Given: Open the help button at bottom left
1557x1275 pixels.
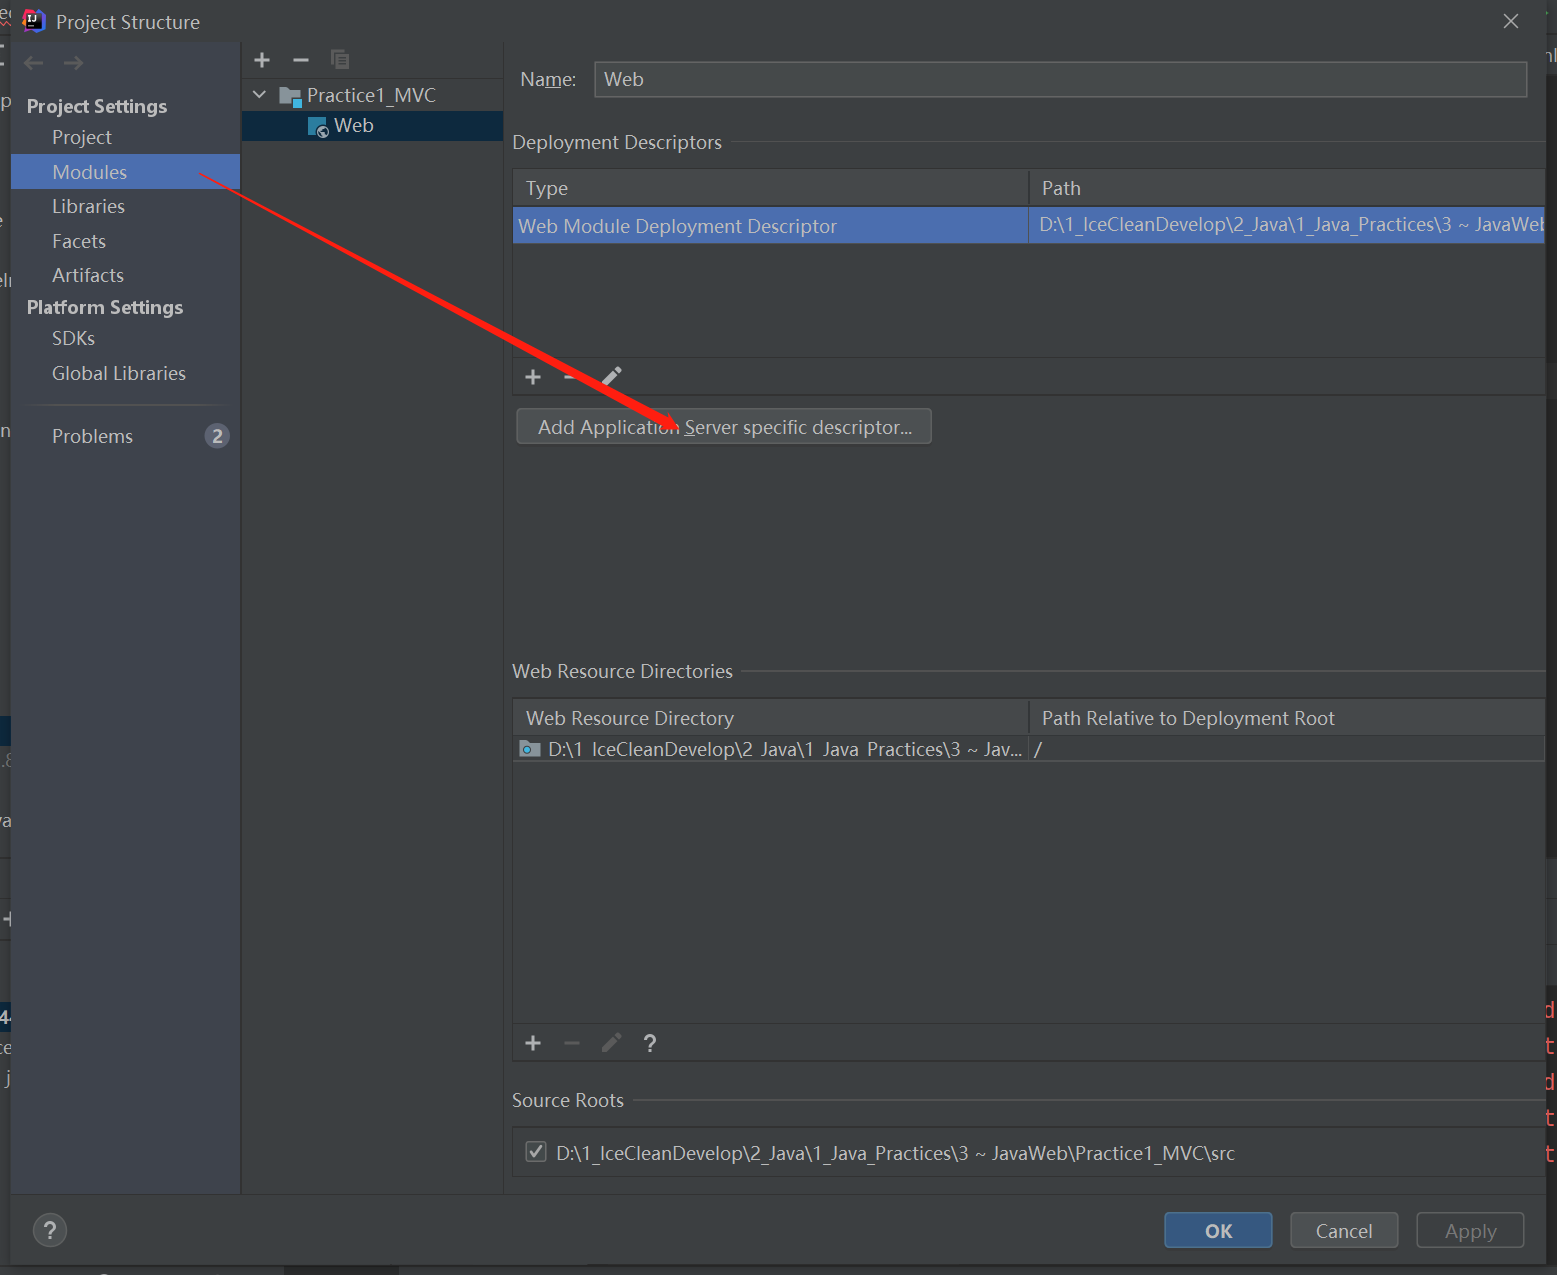Looking at the screenshot, I should [x=50, y=1230].
